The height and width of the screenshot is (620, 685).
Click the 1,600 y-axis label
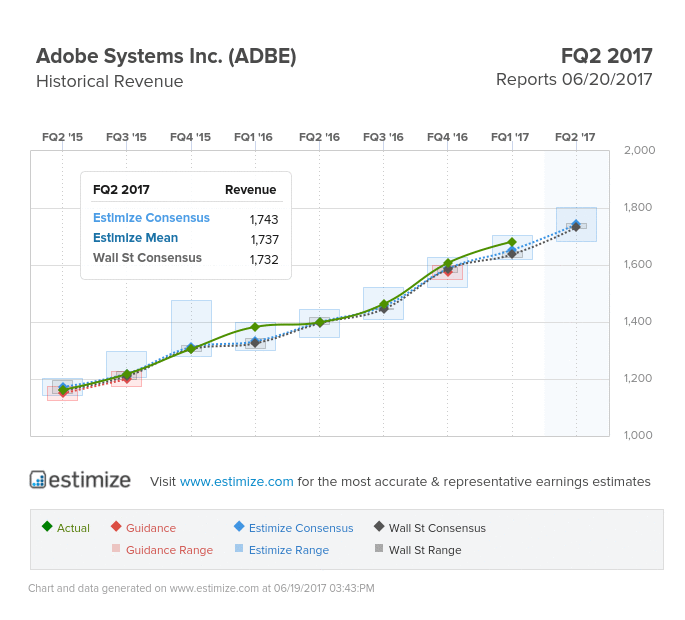638,264
